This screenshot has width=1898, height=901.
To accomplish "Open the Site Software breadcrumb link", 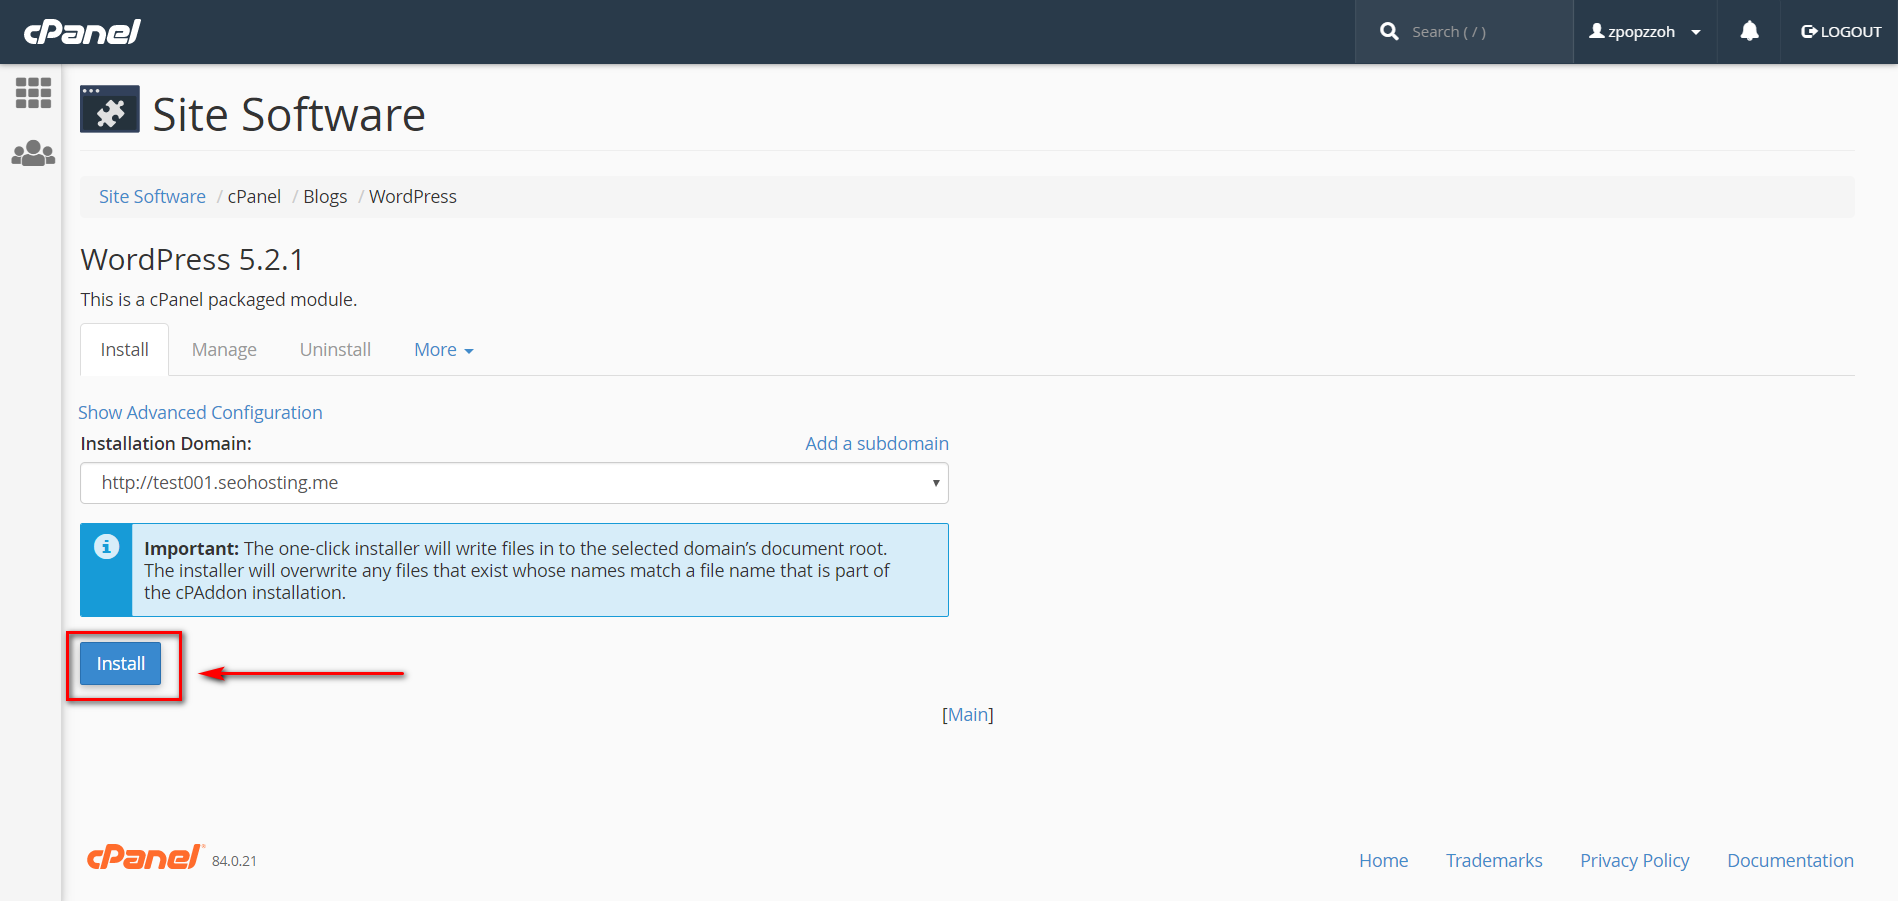I will [152, 197].
